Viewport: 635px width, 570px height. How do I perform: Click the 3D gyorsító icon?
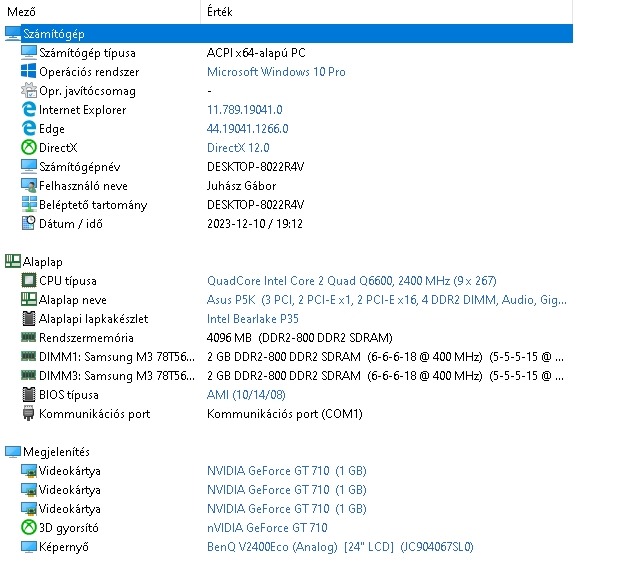(28, 527)
